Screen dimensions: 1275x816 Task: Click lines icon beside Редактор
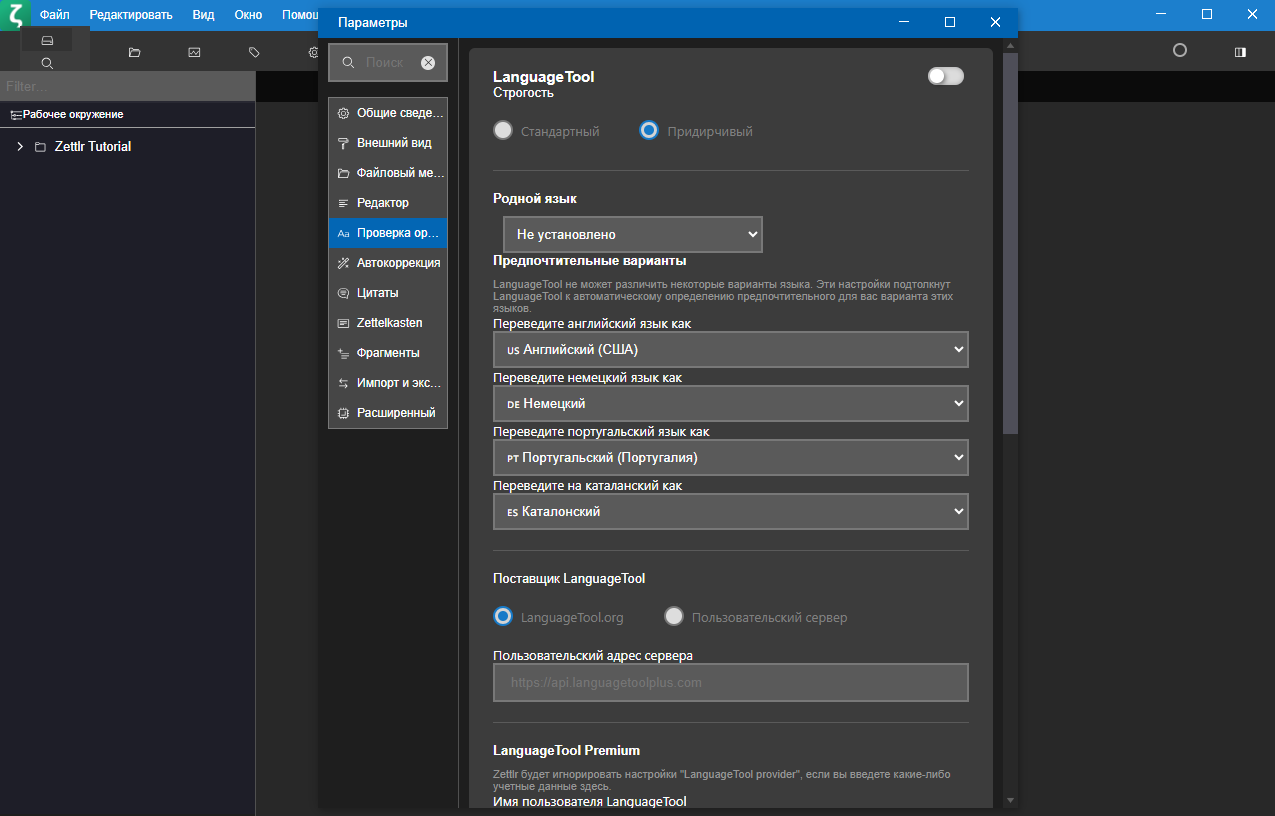[x=343, y=203]
